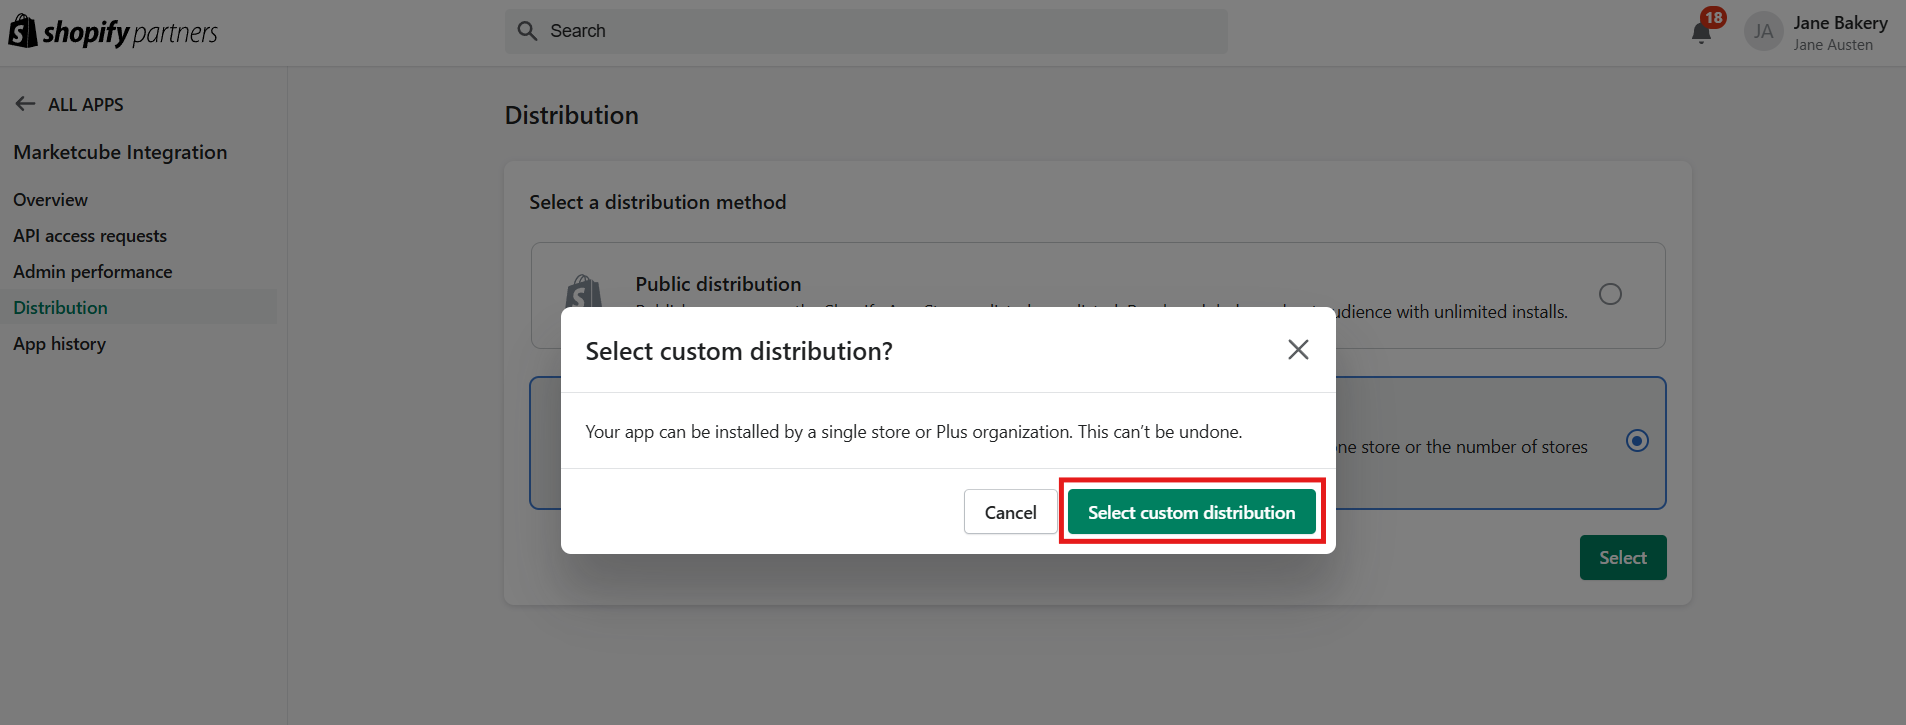Click the 'This can't be undone' message

click(1160, 432)
